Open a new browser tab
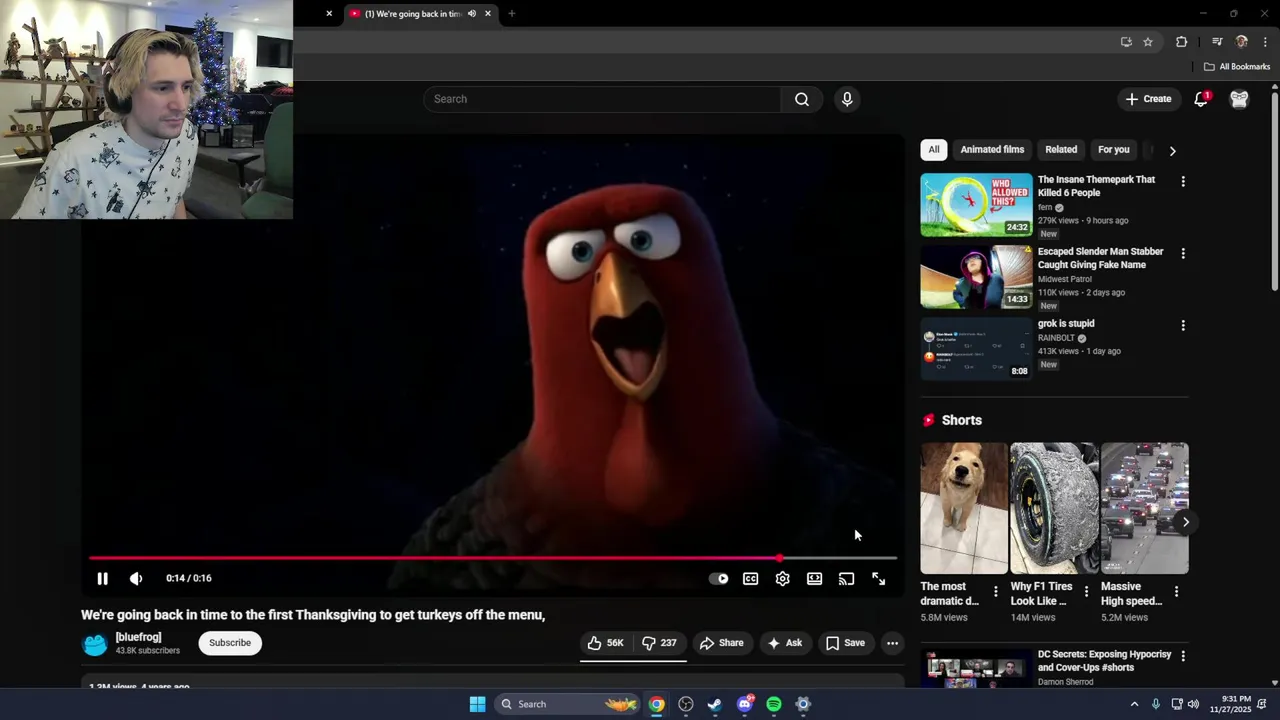This screenshot has width=1280, height=720. 511,14
